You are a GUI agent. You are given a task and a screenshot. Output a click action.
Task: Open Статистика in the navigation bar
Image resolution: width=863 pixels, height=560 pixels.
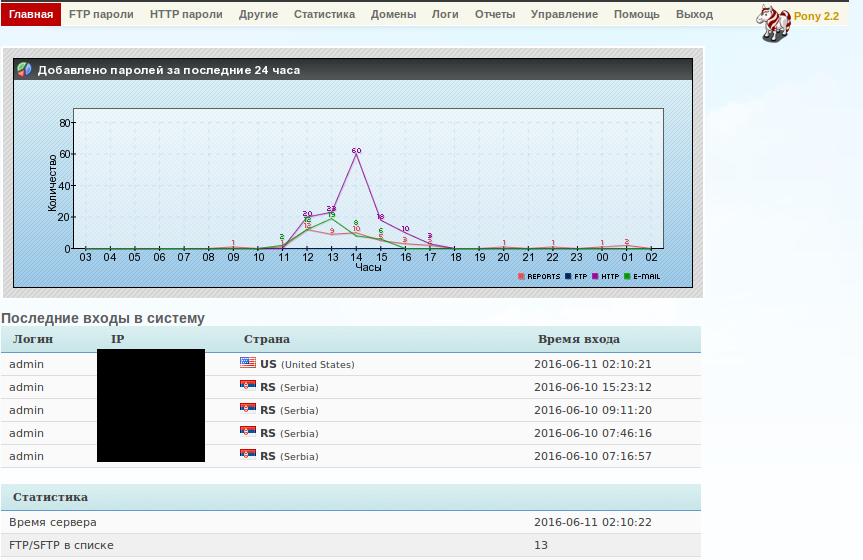[x=324, y=14]
